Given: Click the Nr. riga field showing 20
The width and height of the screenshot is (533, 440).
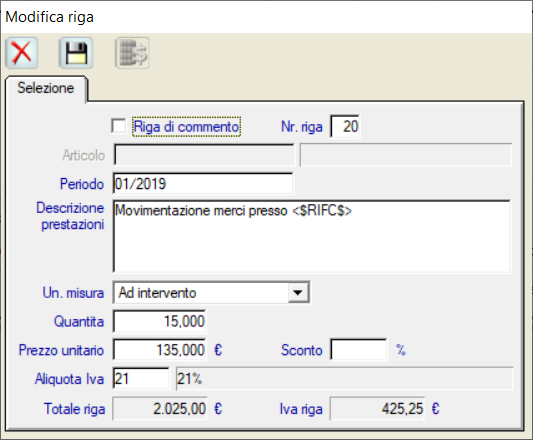Looking at the screenshot, I should coord(345,126).
